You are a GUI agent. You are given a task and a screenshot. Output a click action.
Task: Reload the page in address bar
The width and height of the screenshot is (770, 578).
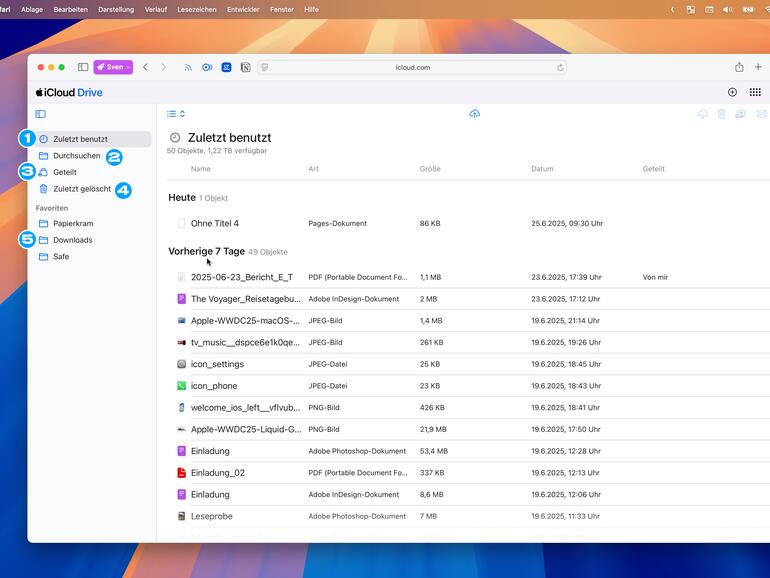[560, 67]
